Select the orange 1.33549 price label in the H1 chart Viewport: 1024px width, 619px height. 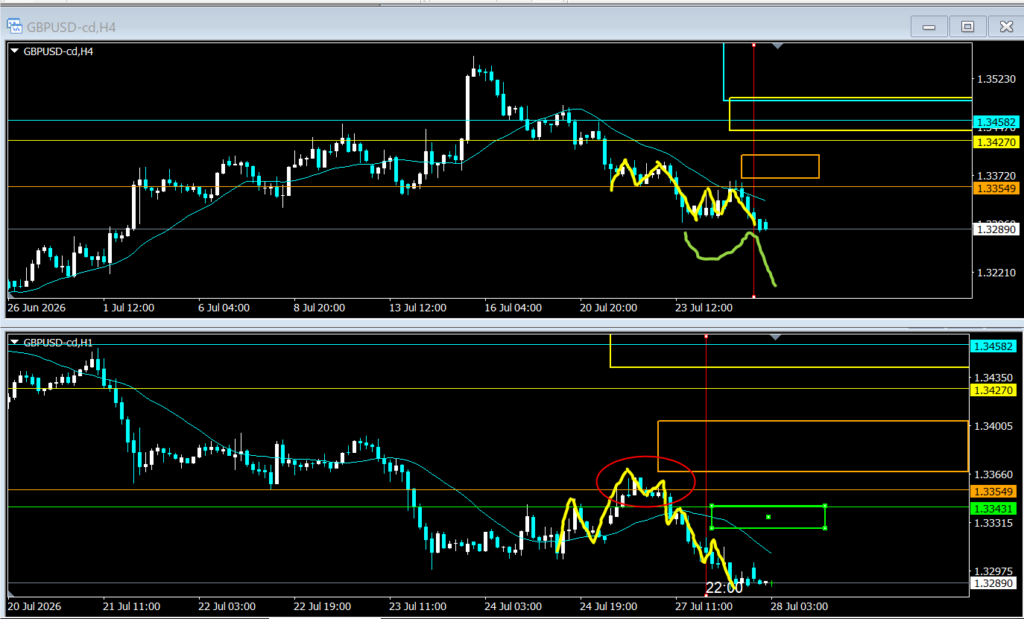click(x=993, y=491)
